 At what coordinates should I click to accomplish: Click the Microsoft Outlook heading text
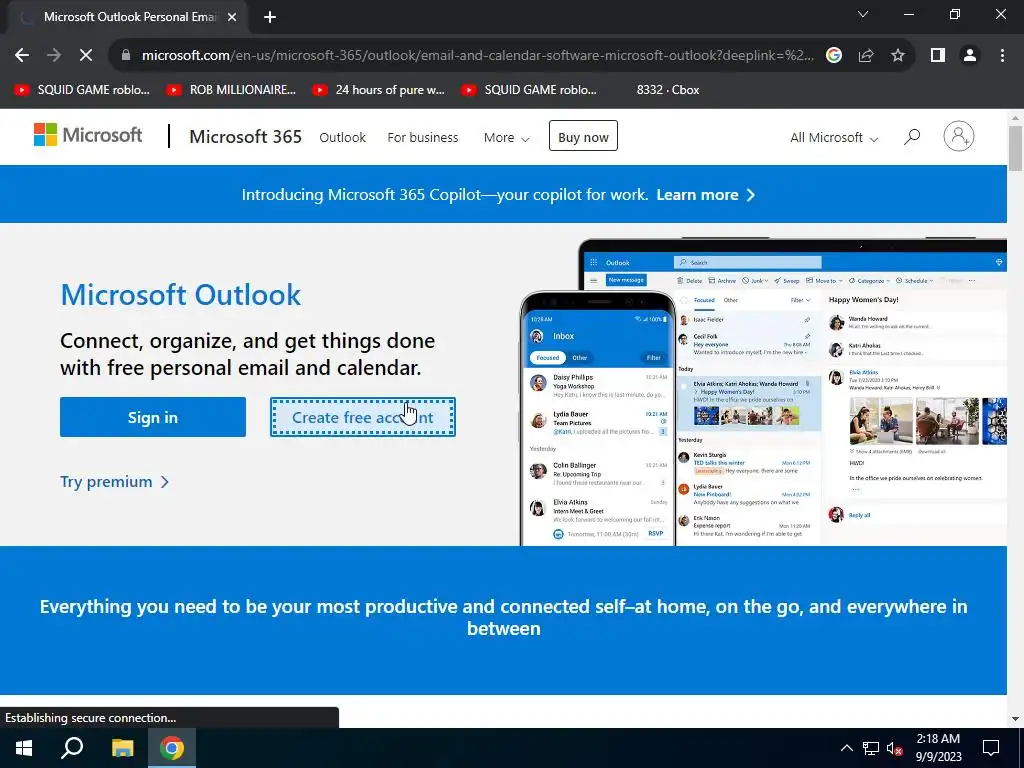tap(181, 295)
